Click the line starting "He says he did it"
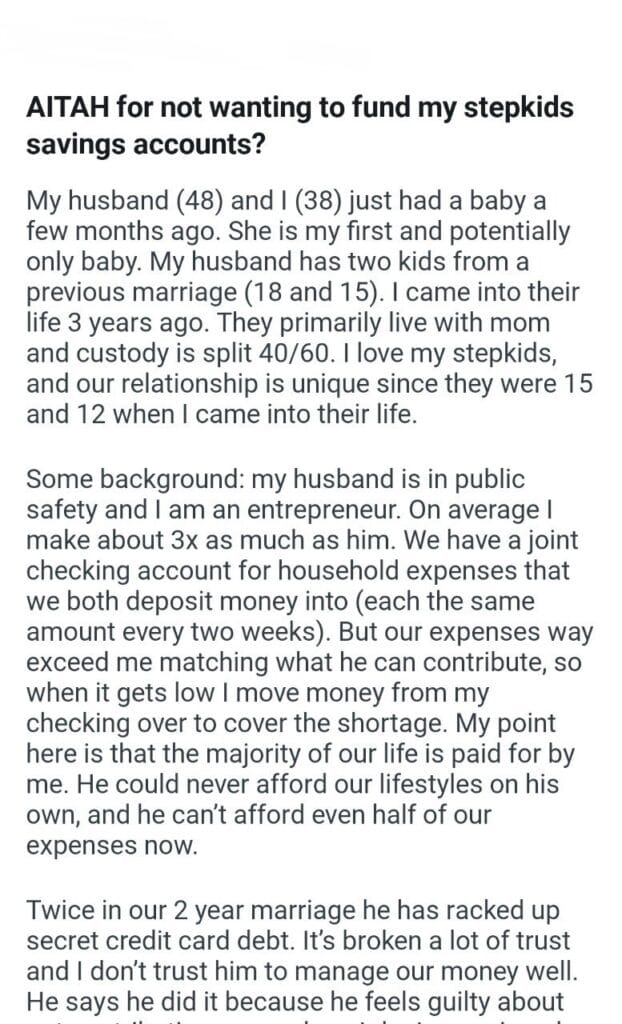622x1024 pixels. click(280, 1003)
